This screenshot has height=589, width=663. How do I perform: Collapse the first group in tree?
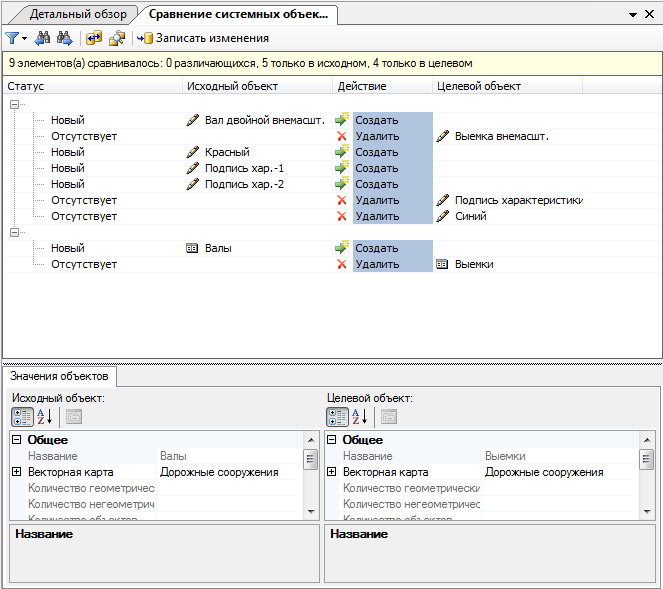tap(14, 104)
